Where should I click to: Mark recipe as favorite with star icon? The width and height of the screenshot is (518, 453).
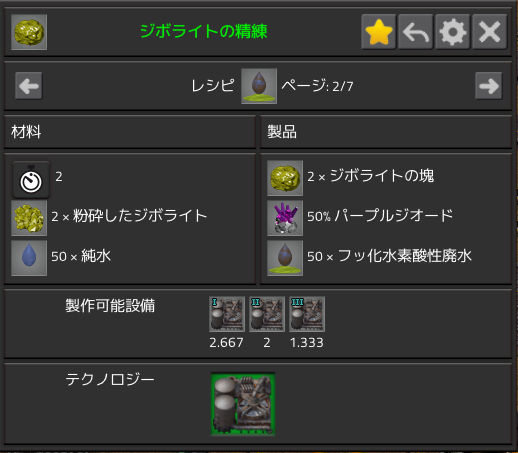[379, 32]
